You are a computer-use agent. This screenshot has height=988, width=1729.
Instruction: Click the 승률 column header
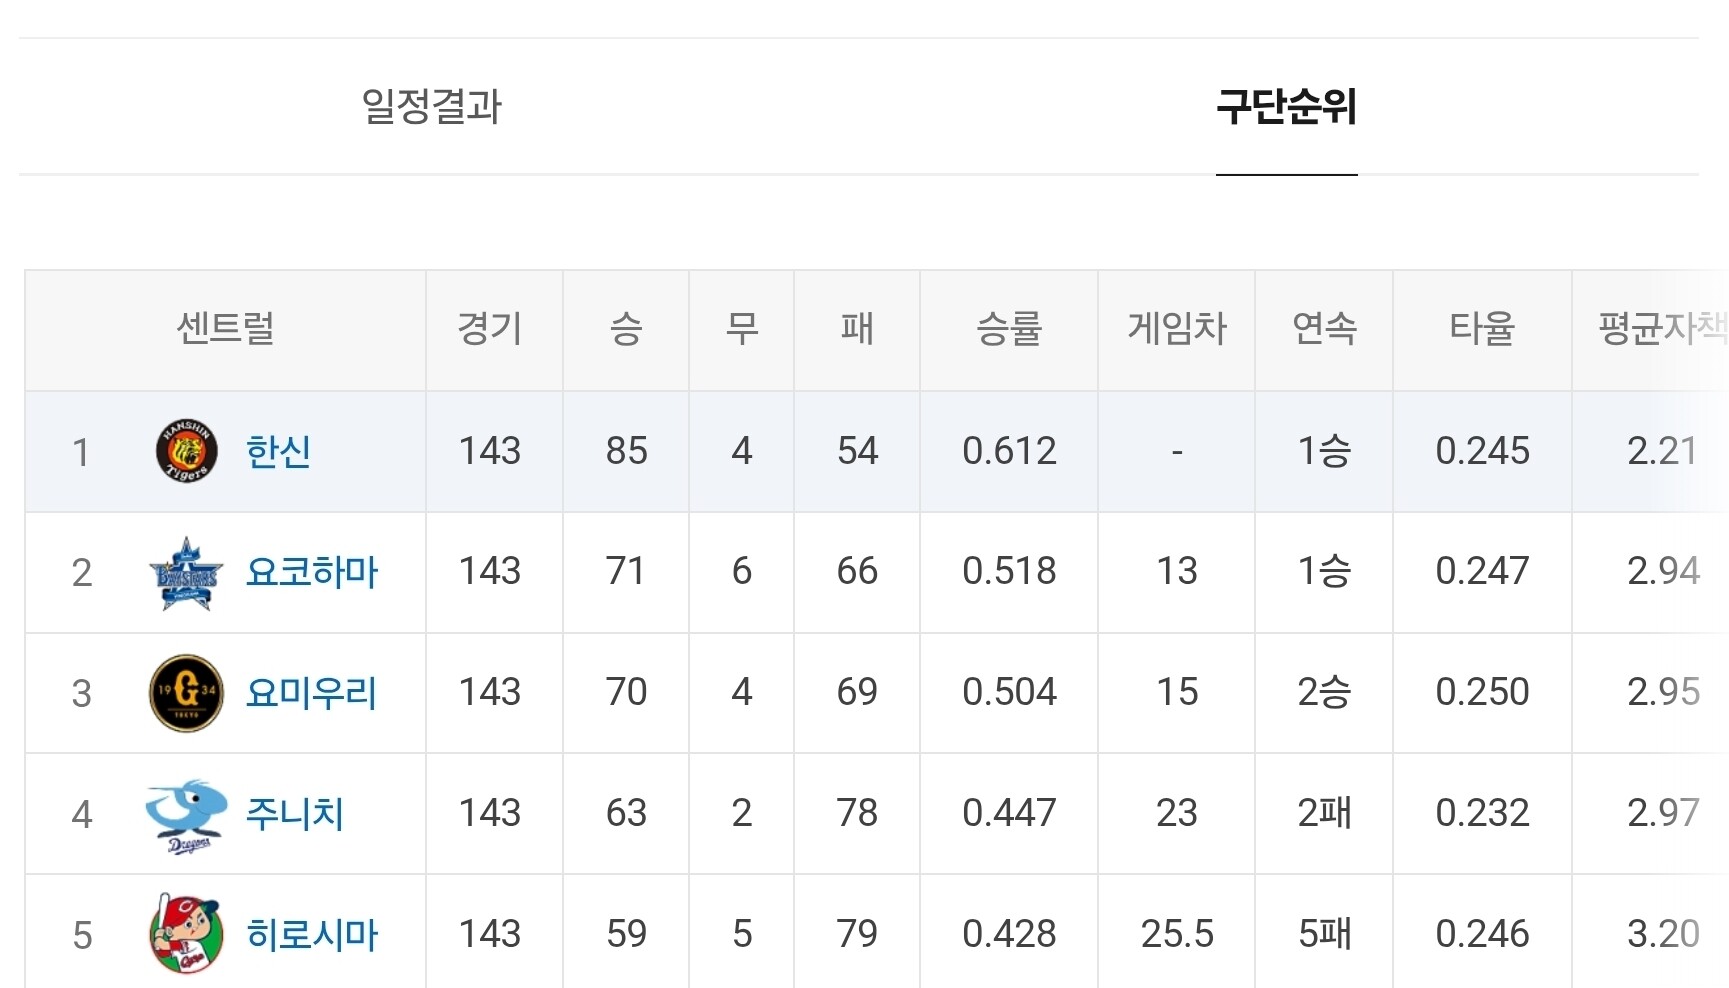[1009, 329]
